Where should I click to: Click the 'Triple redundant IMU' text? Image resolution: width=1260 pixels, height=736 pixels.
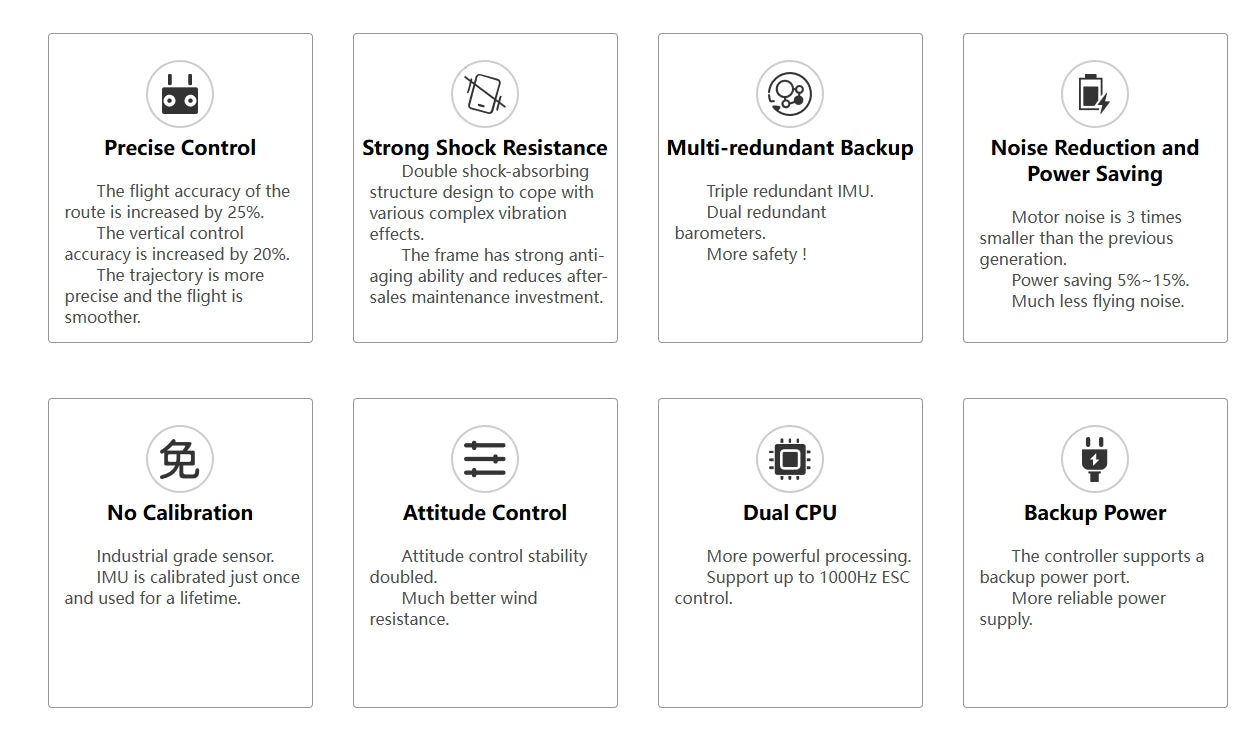(790, 191)
